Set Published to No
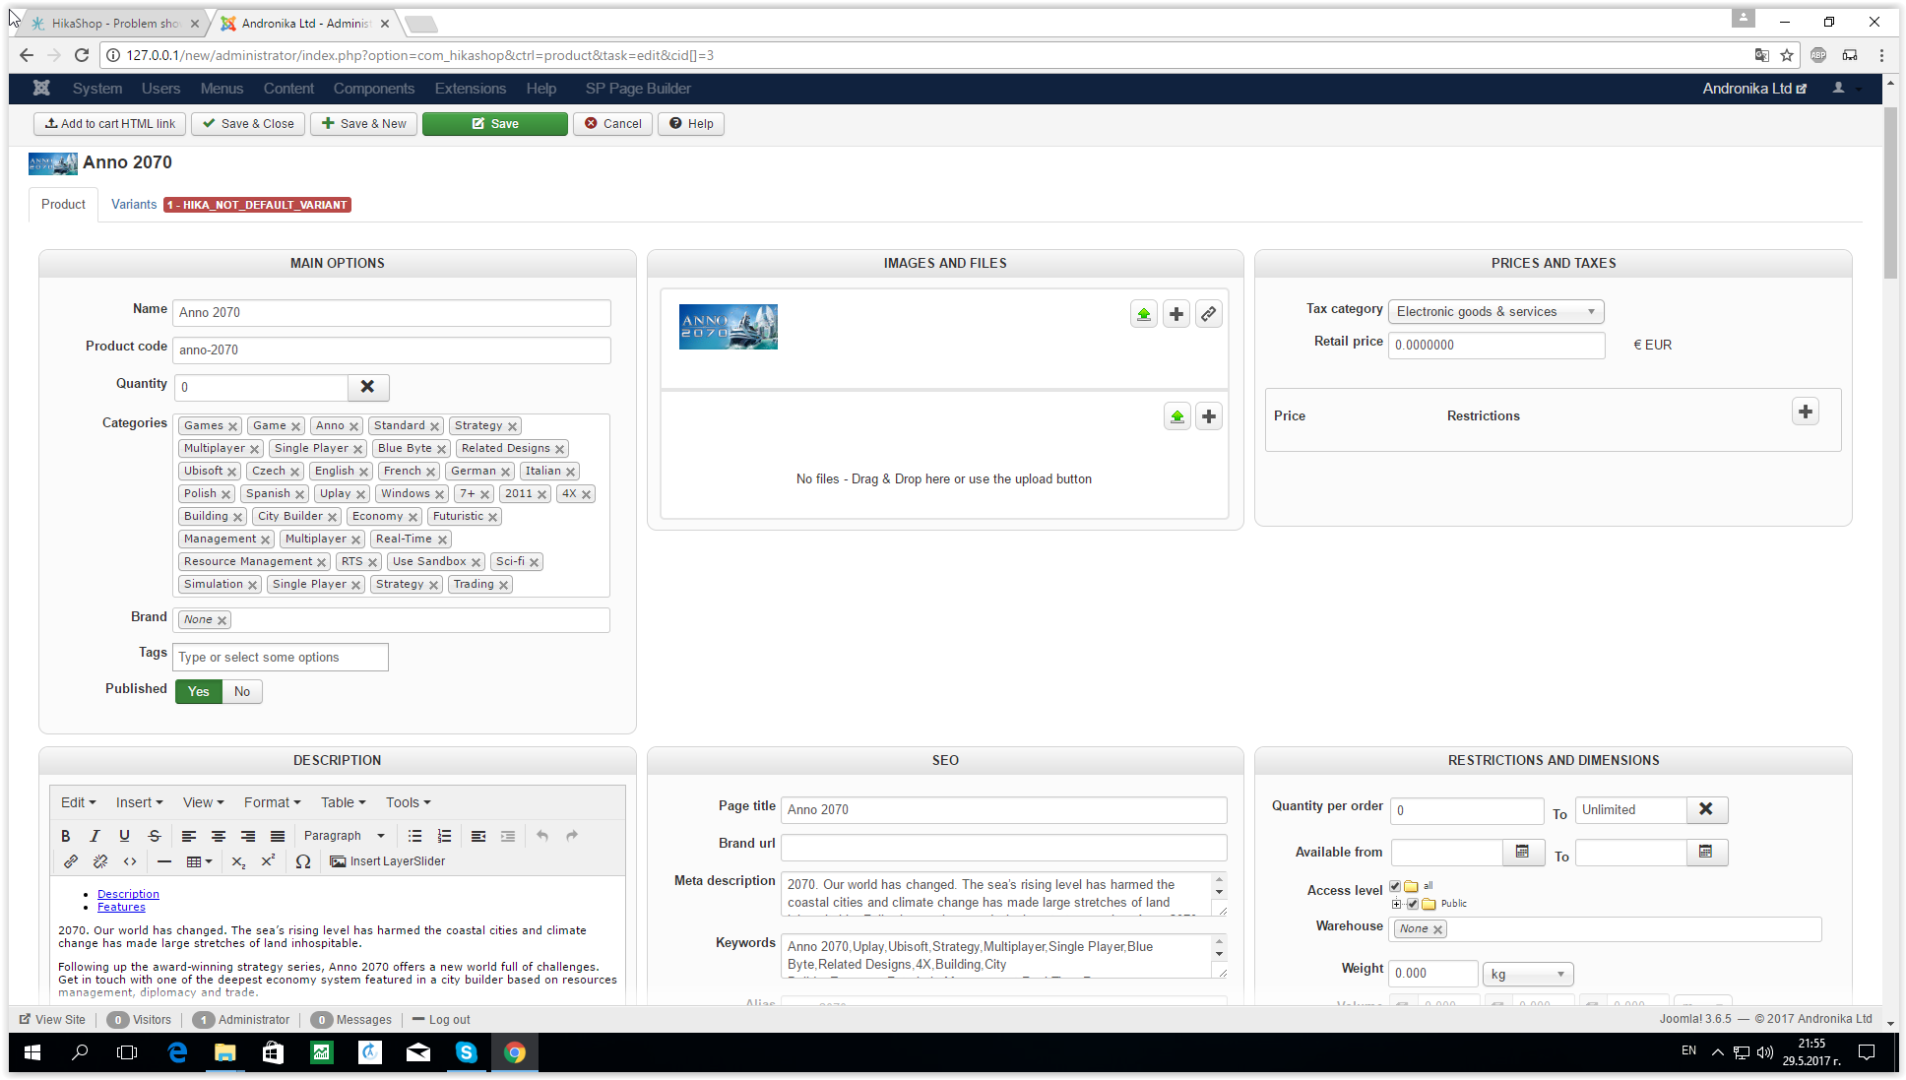Viewport: 1906px width, 1080px height. pos(242,691)
